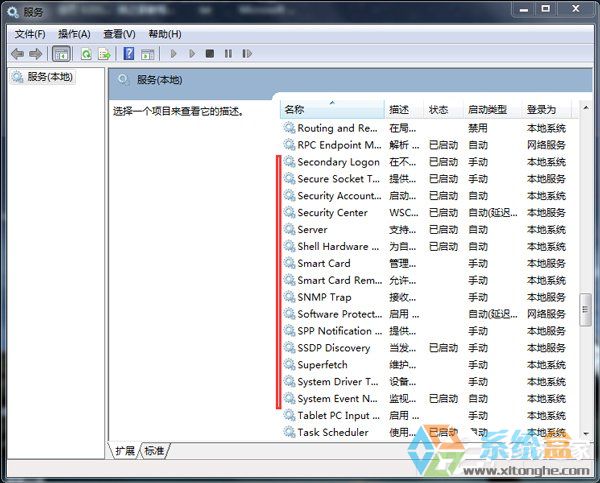Click the gear icon beside Smart Card
This screenshot has height=483, width=600.
coord(289,263)
